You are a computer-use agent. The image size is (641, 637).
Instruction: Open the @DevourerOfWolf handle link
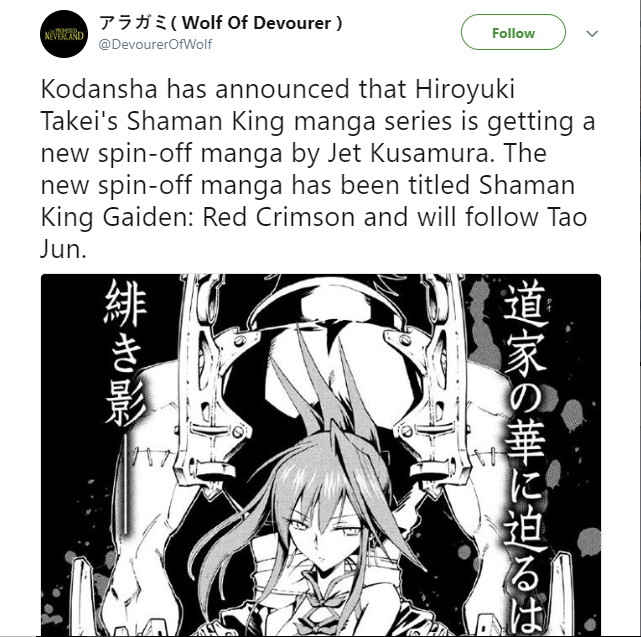coord(155,44)
